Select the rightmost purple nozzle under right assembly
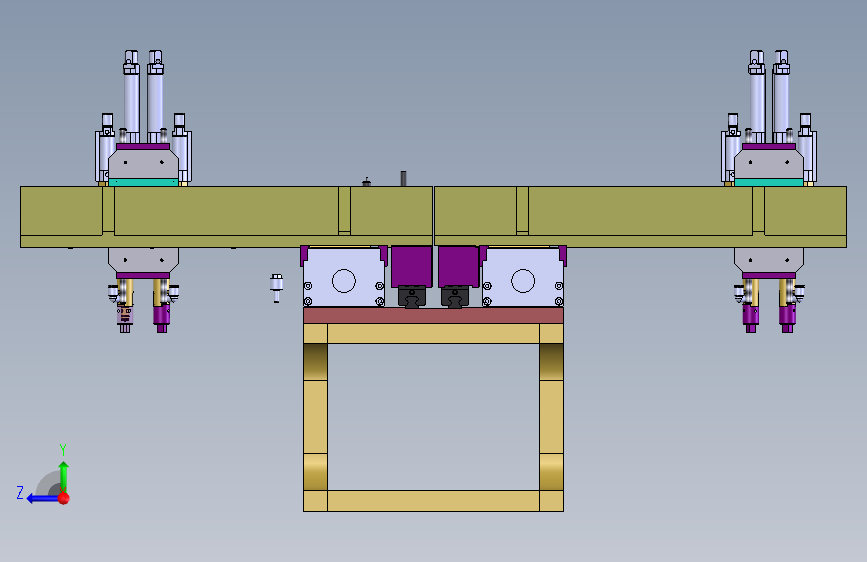867x562 pixels. pos(787,318)
